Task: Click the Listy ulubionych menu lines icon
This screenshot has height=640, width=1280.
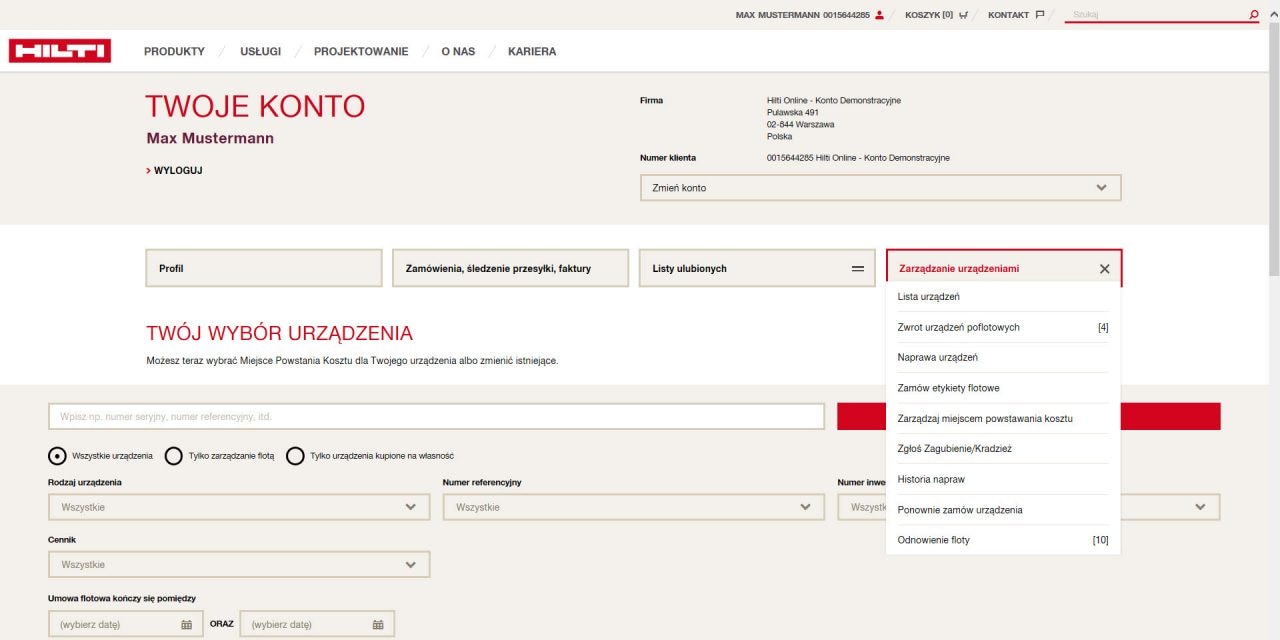Action: point(857,269)
